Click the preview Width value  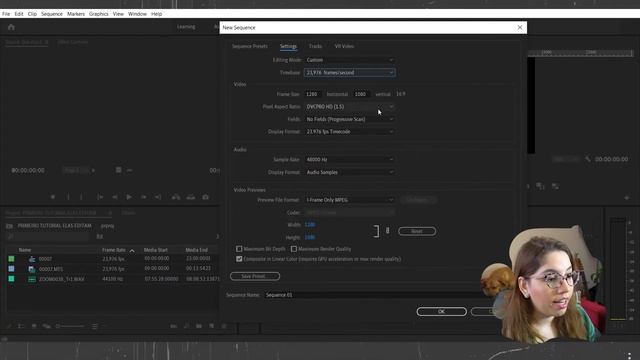tap(310, 225)
